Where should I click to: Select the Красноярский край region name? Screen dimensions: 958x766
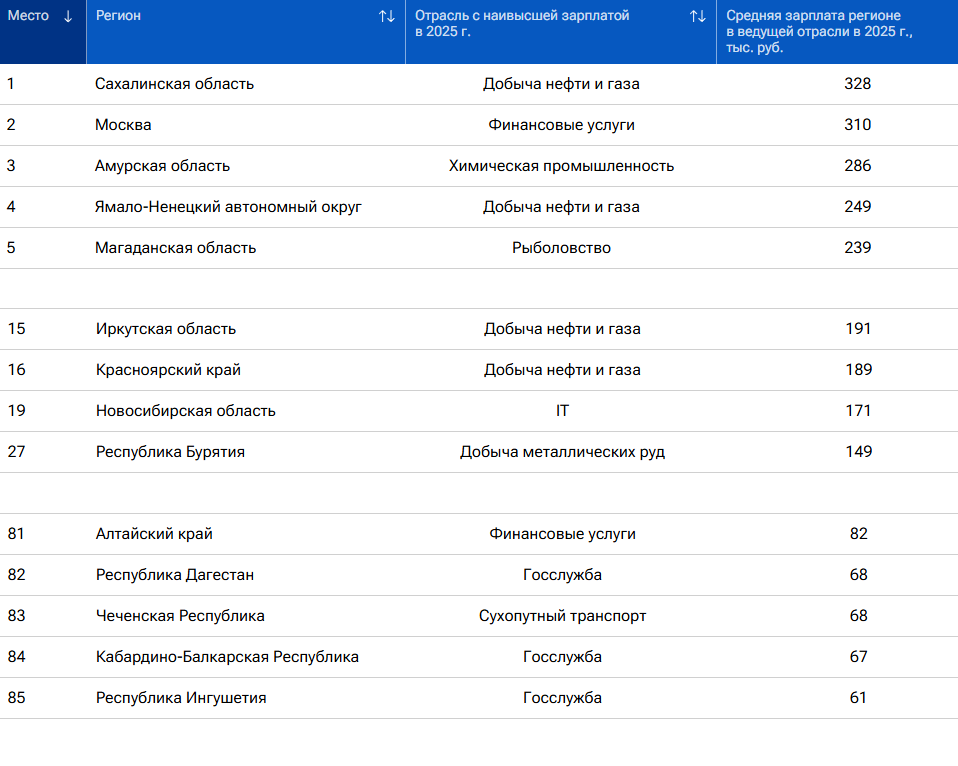coord(168,370)
